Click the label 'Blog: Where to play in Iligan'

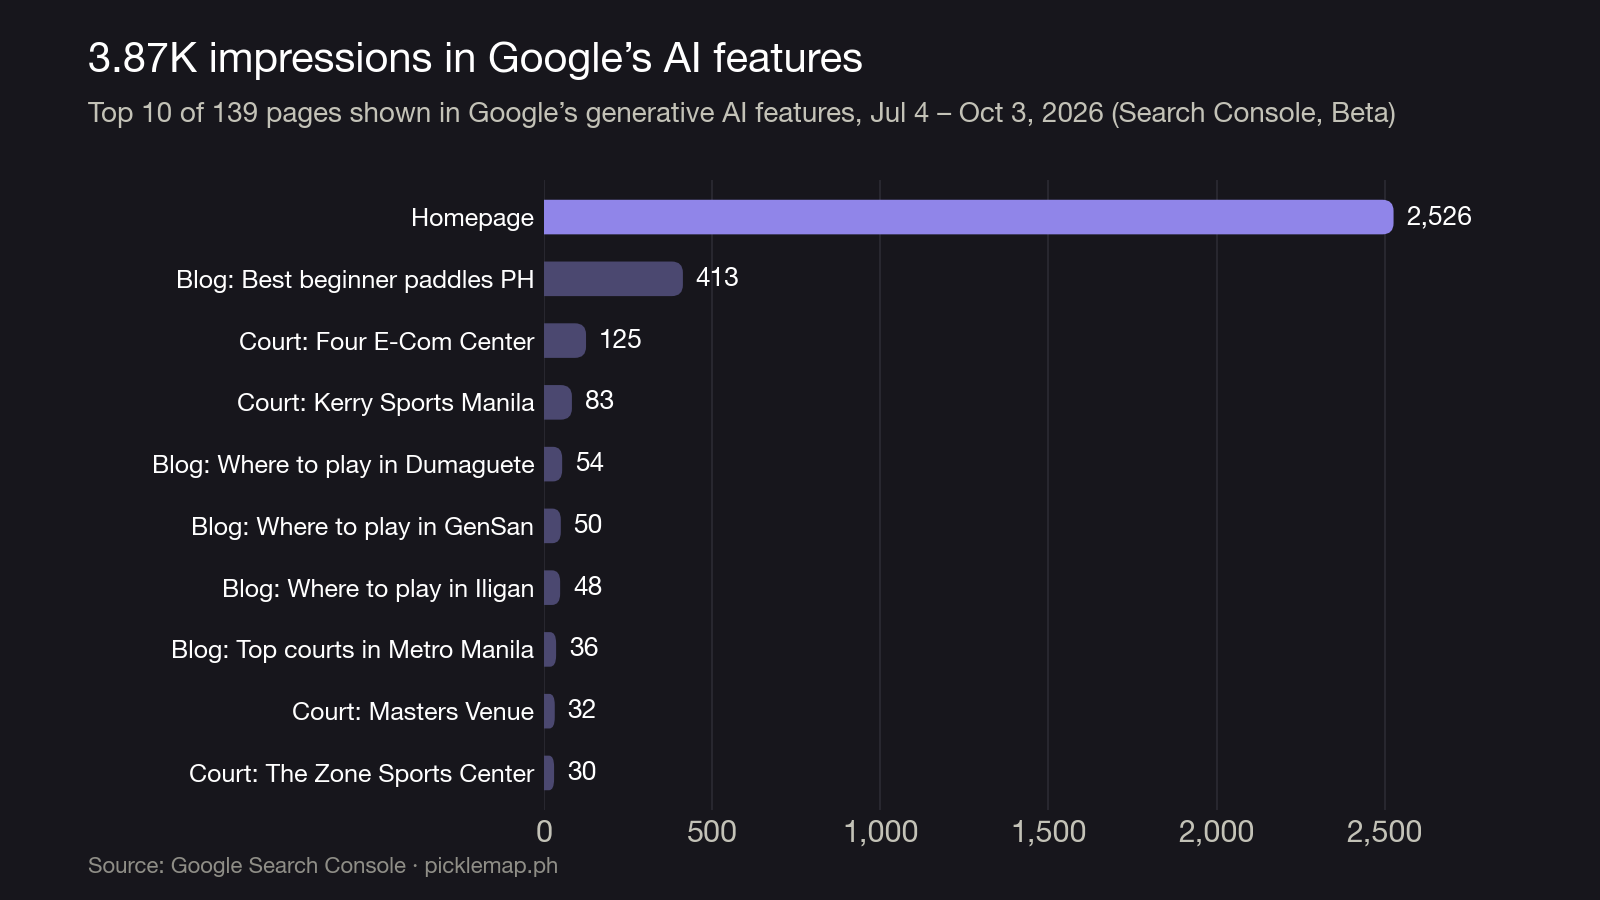click(378, 588)
